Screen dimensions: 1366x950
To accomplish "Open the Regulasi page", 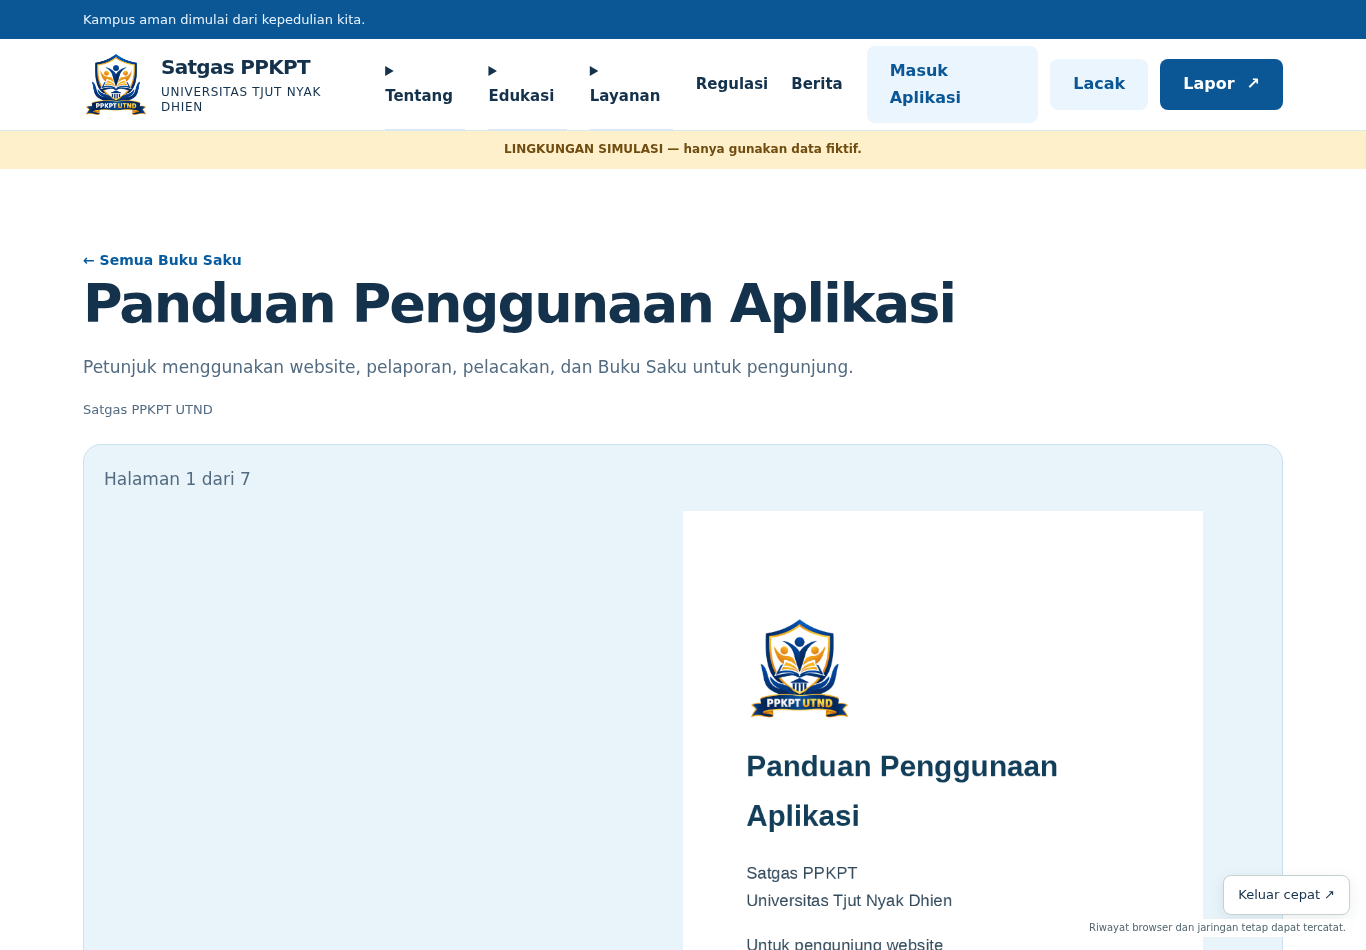I will pyautogui.click(x=732, y=84).
